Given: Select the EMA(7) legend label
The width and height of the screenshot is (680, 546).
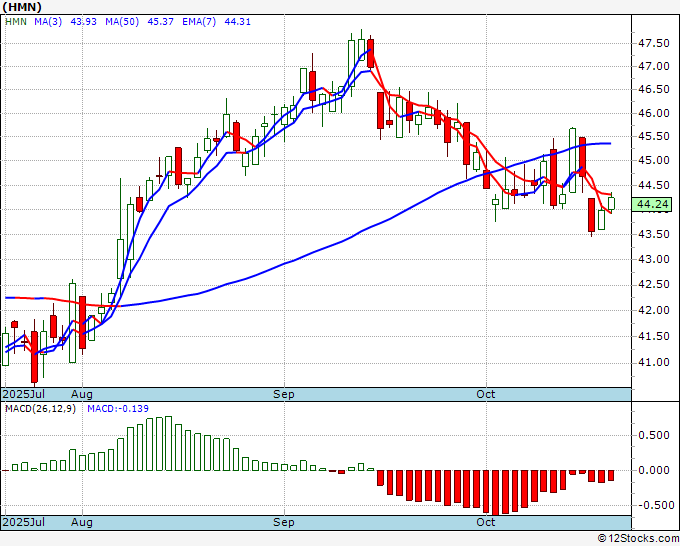Looking at the screenshot, I should tap(199, 22).
